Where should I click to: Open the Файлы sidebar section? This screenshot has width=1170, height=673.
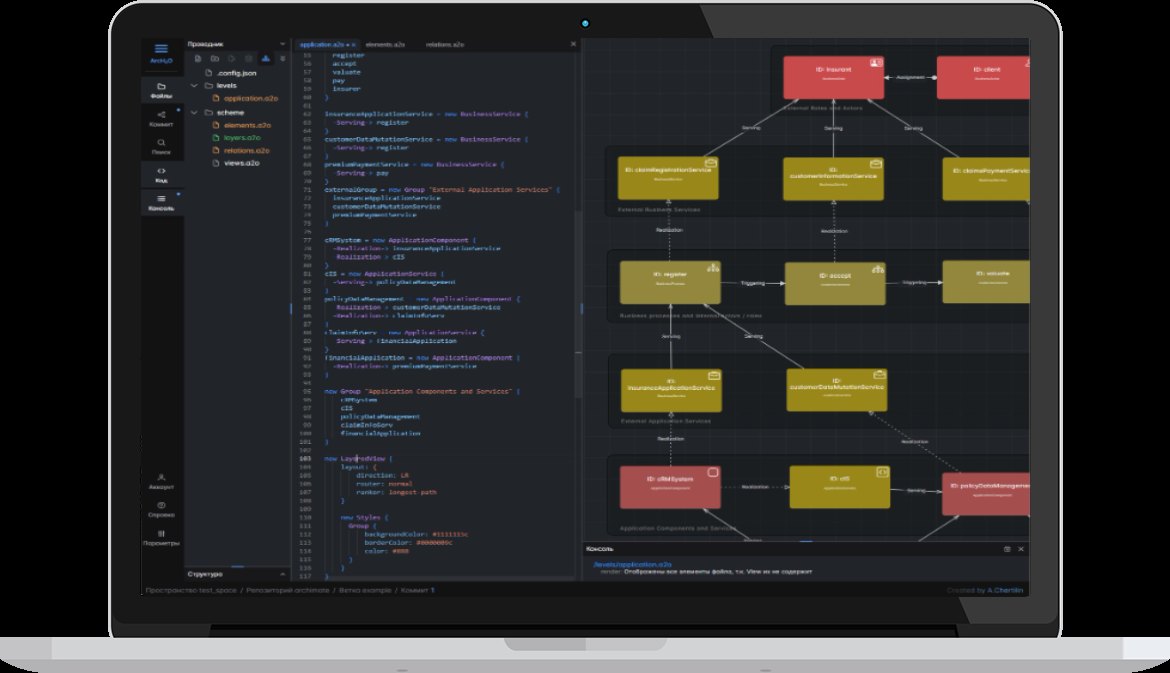(161, 90)
